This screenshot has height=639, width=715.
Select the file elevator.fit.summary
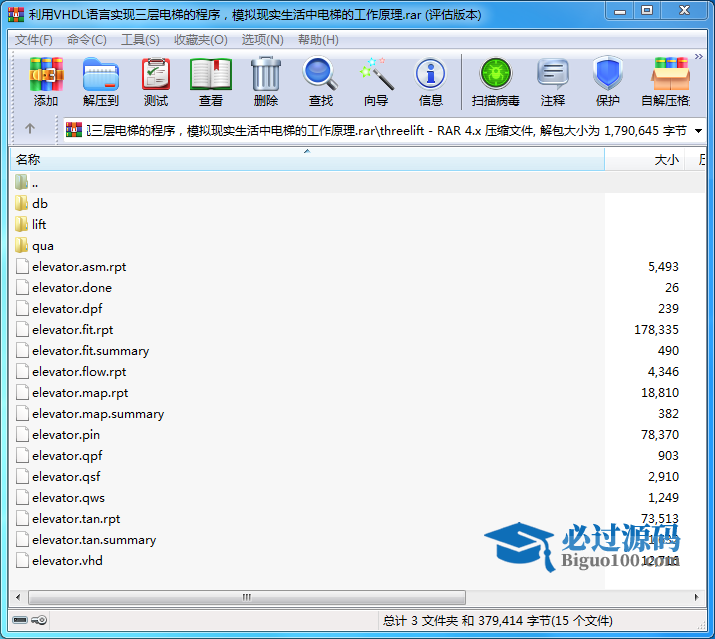[x=90, y=350]
